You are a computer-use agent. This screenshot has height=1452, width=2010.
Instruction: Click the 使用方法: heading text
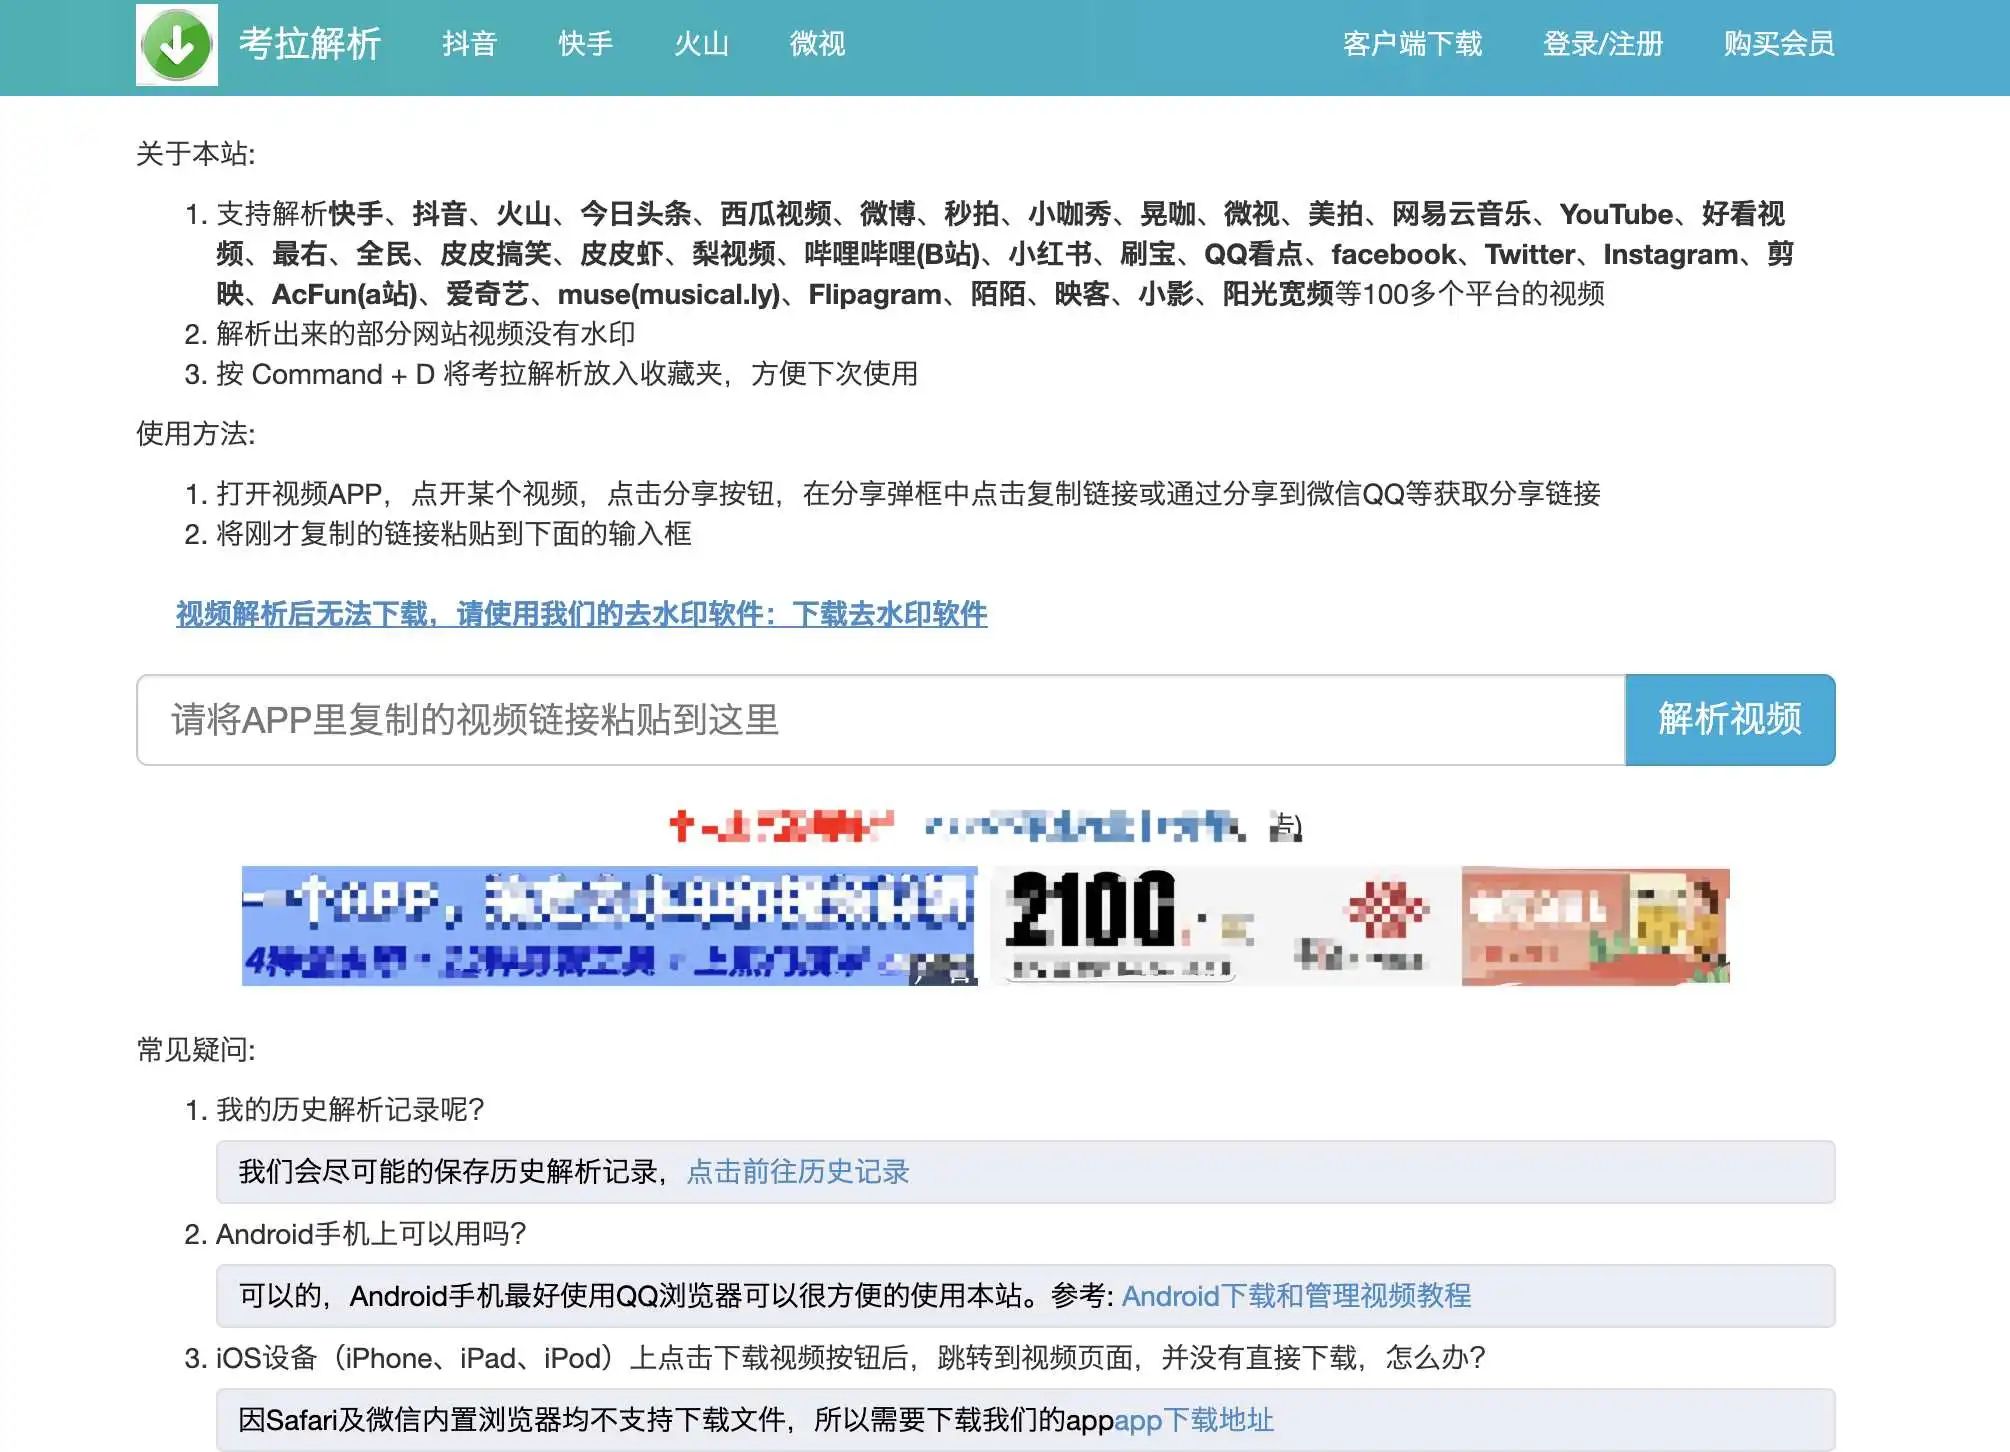click(x=196, y=434)
